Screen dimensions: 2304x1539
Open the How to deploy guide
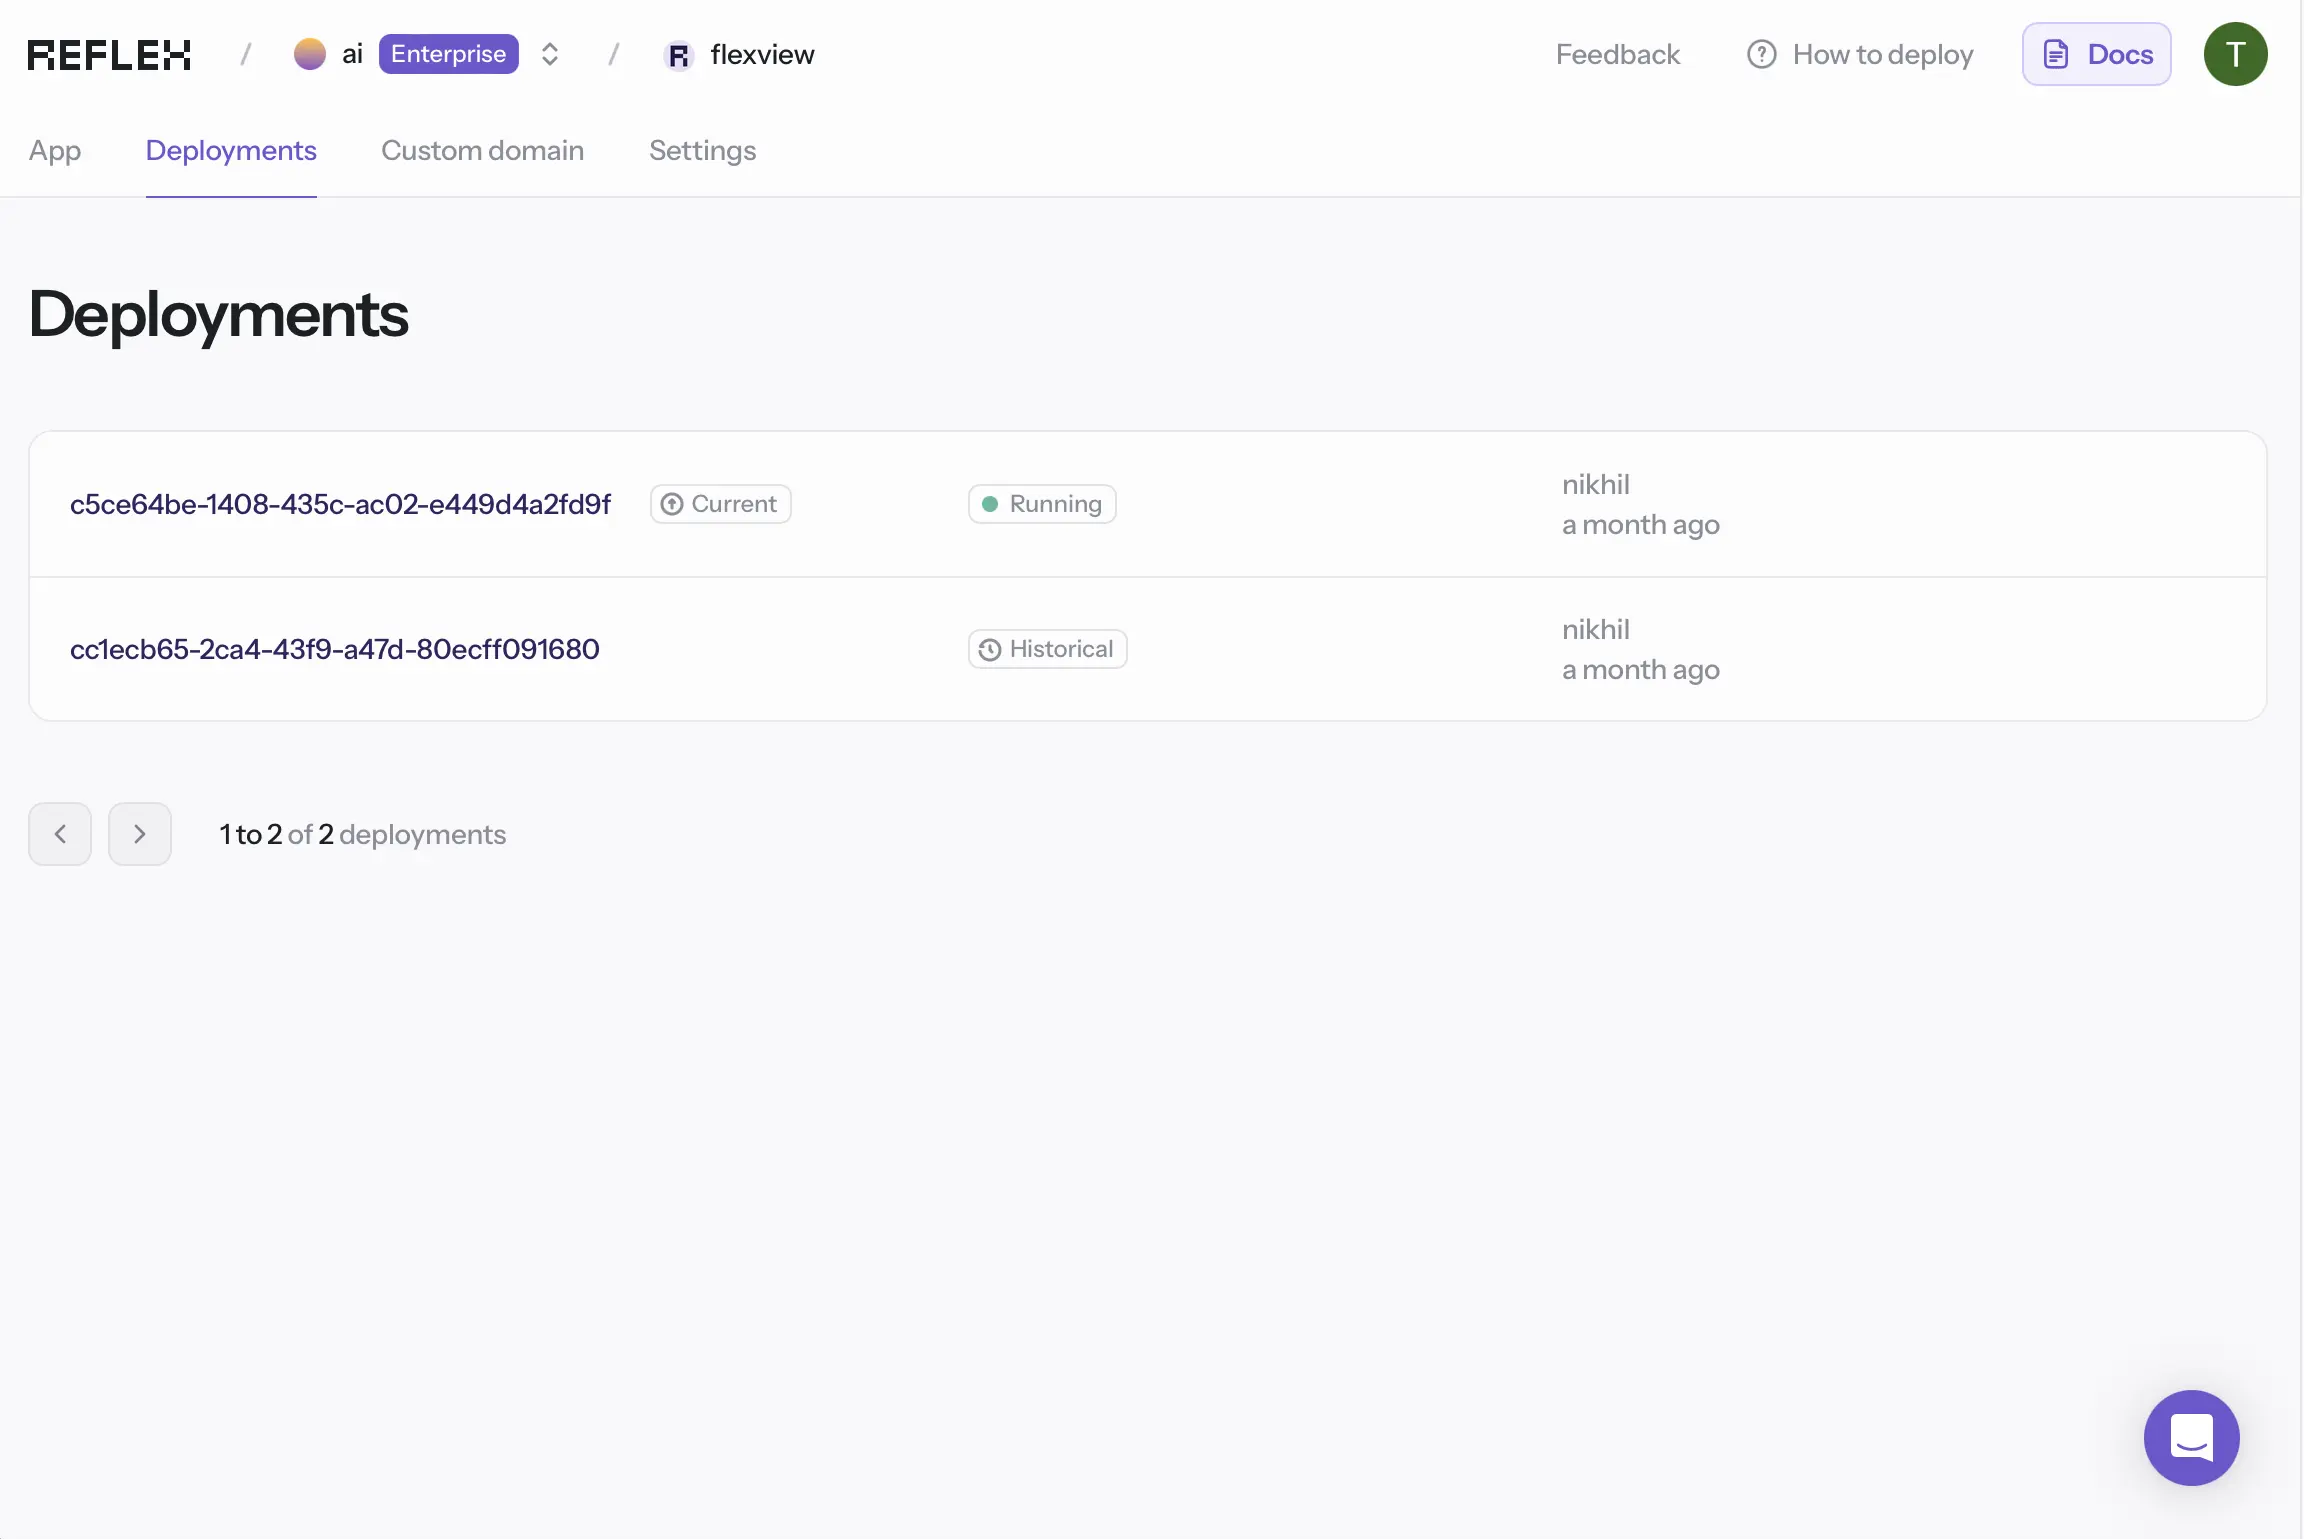click(x=1882, y=54)
